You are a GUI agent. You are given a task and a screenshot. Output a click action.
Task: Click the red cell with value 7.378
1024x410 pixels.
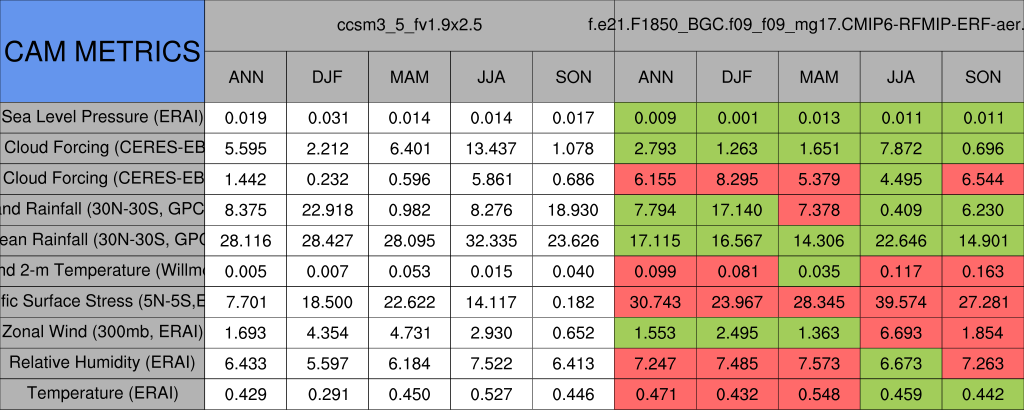point(819,209)
